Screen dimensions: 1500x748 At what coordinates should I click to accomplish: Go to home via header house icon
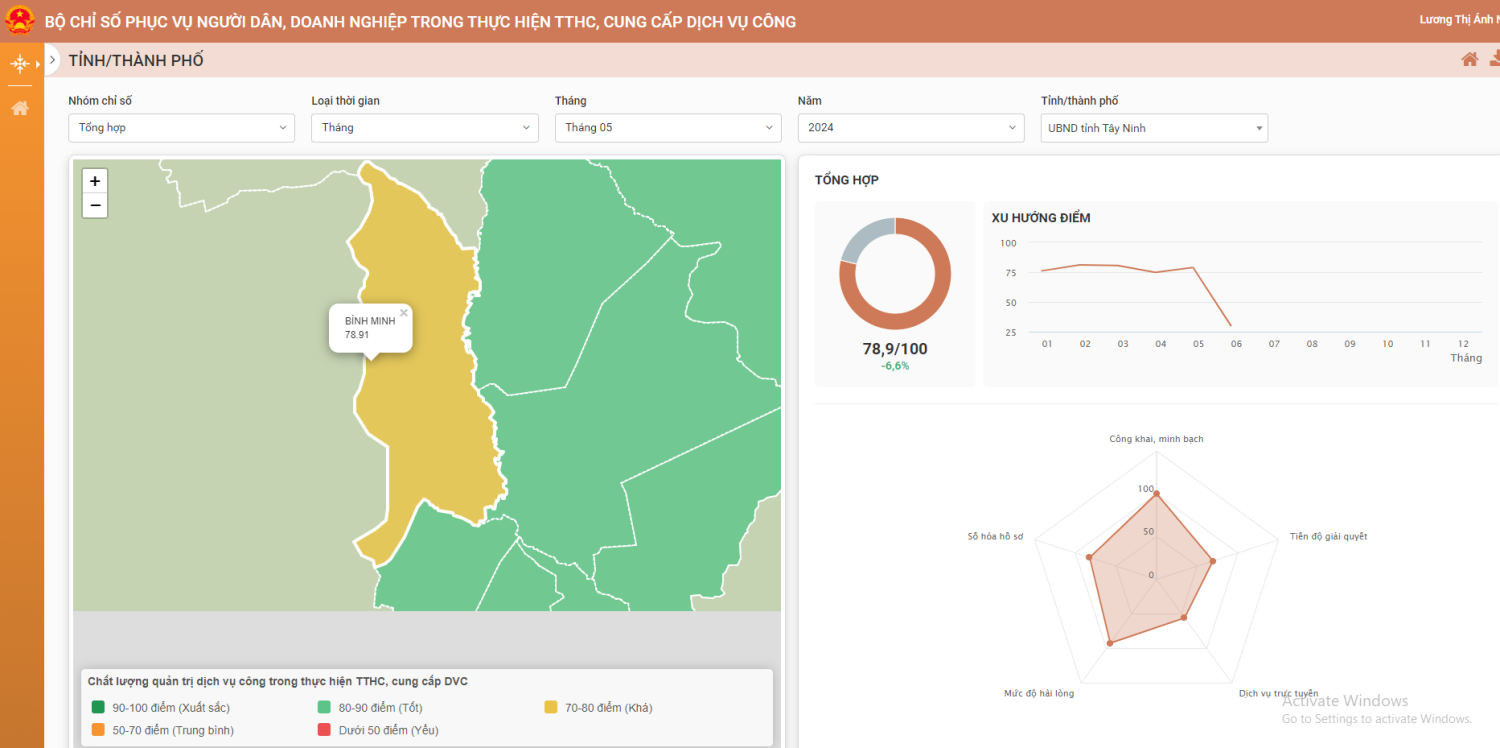pyautogui.click(x=1469, y=60)
